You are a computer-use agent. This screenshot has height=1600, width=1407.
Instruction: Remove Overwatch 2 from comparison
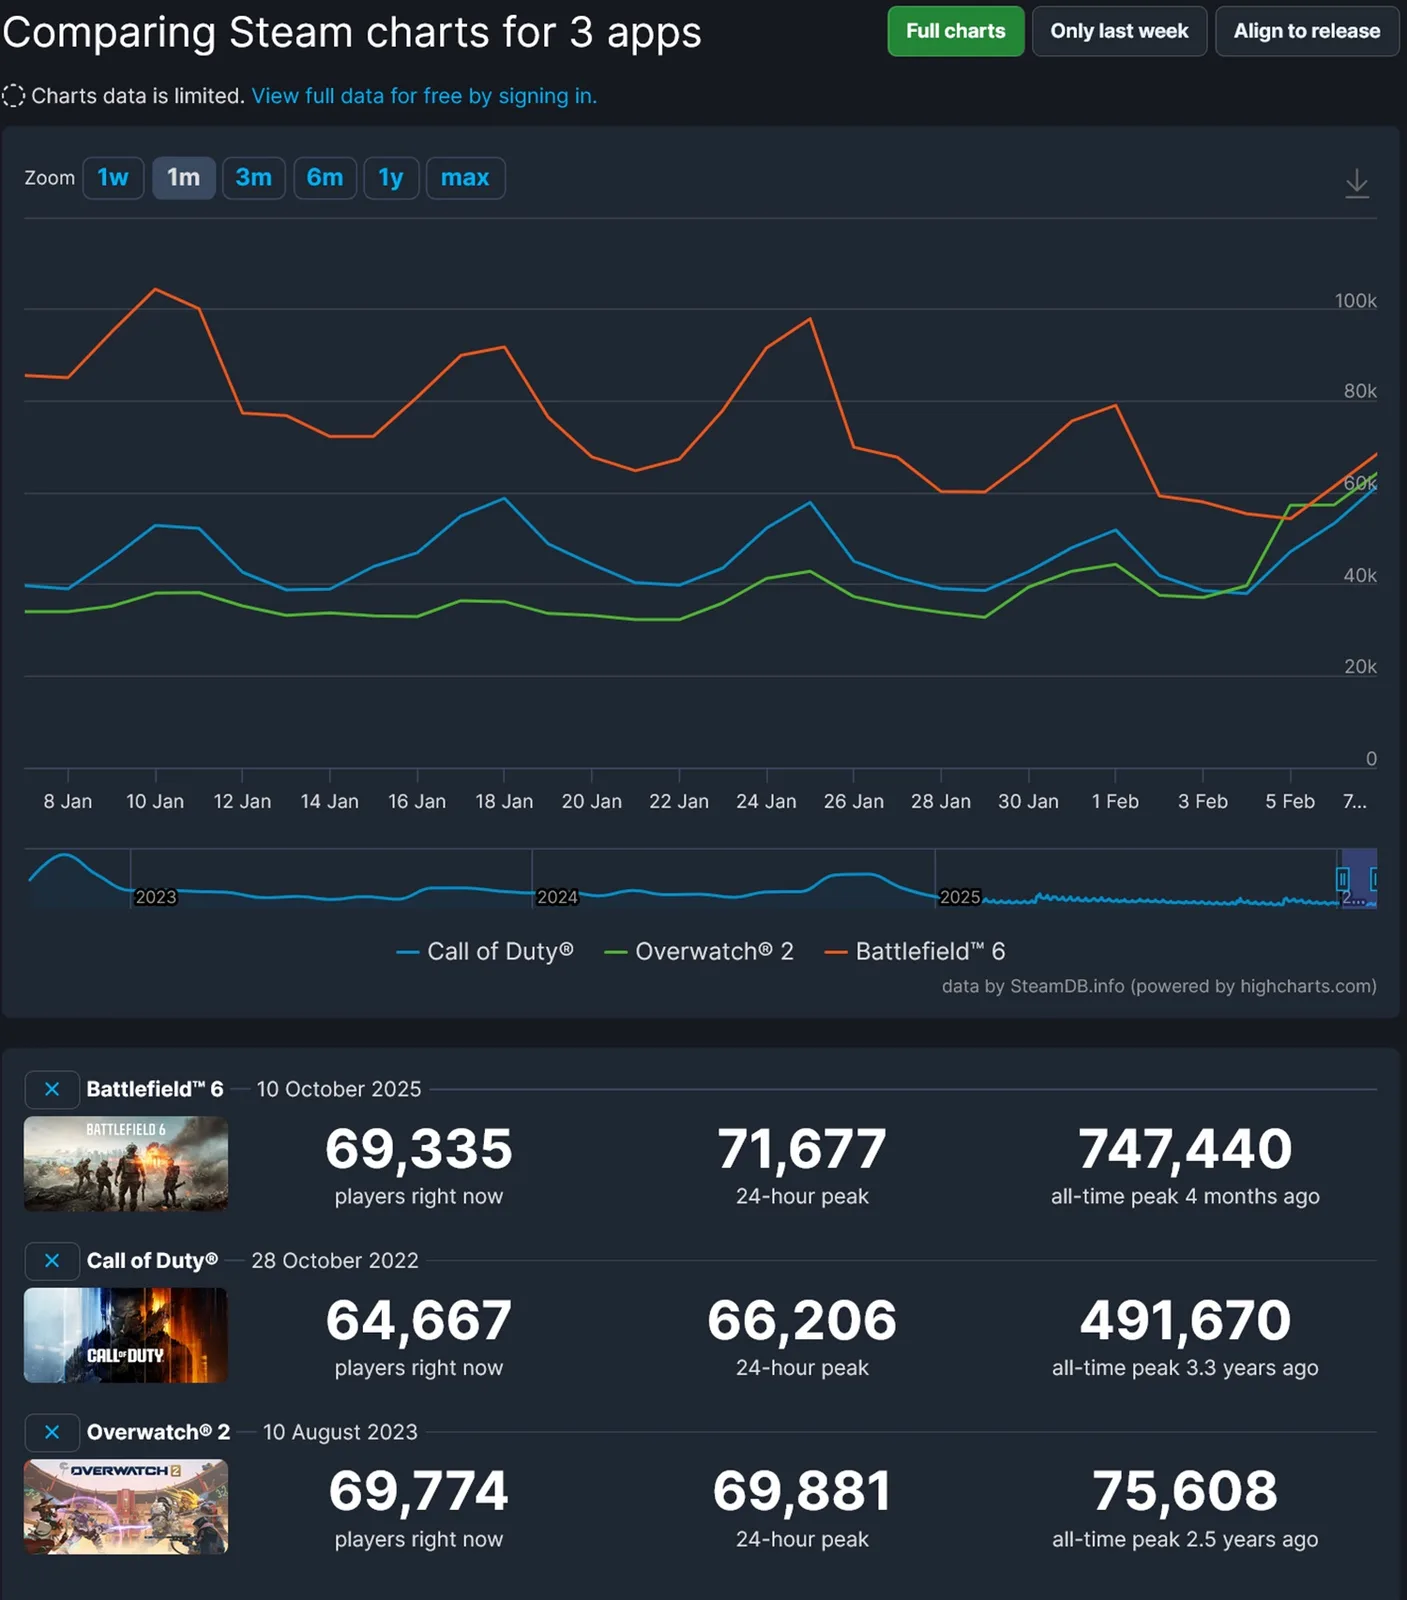(x=52, y=1432)
